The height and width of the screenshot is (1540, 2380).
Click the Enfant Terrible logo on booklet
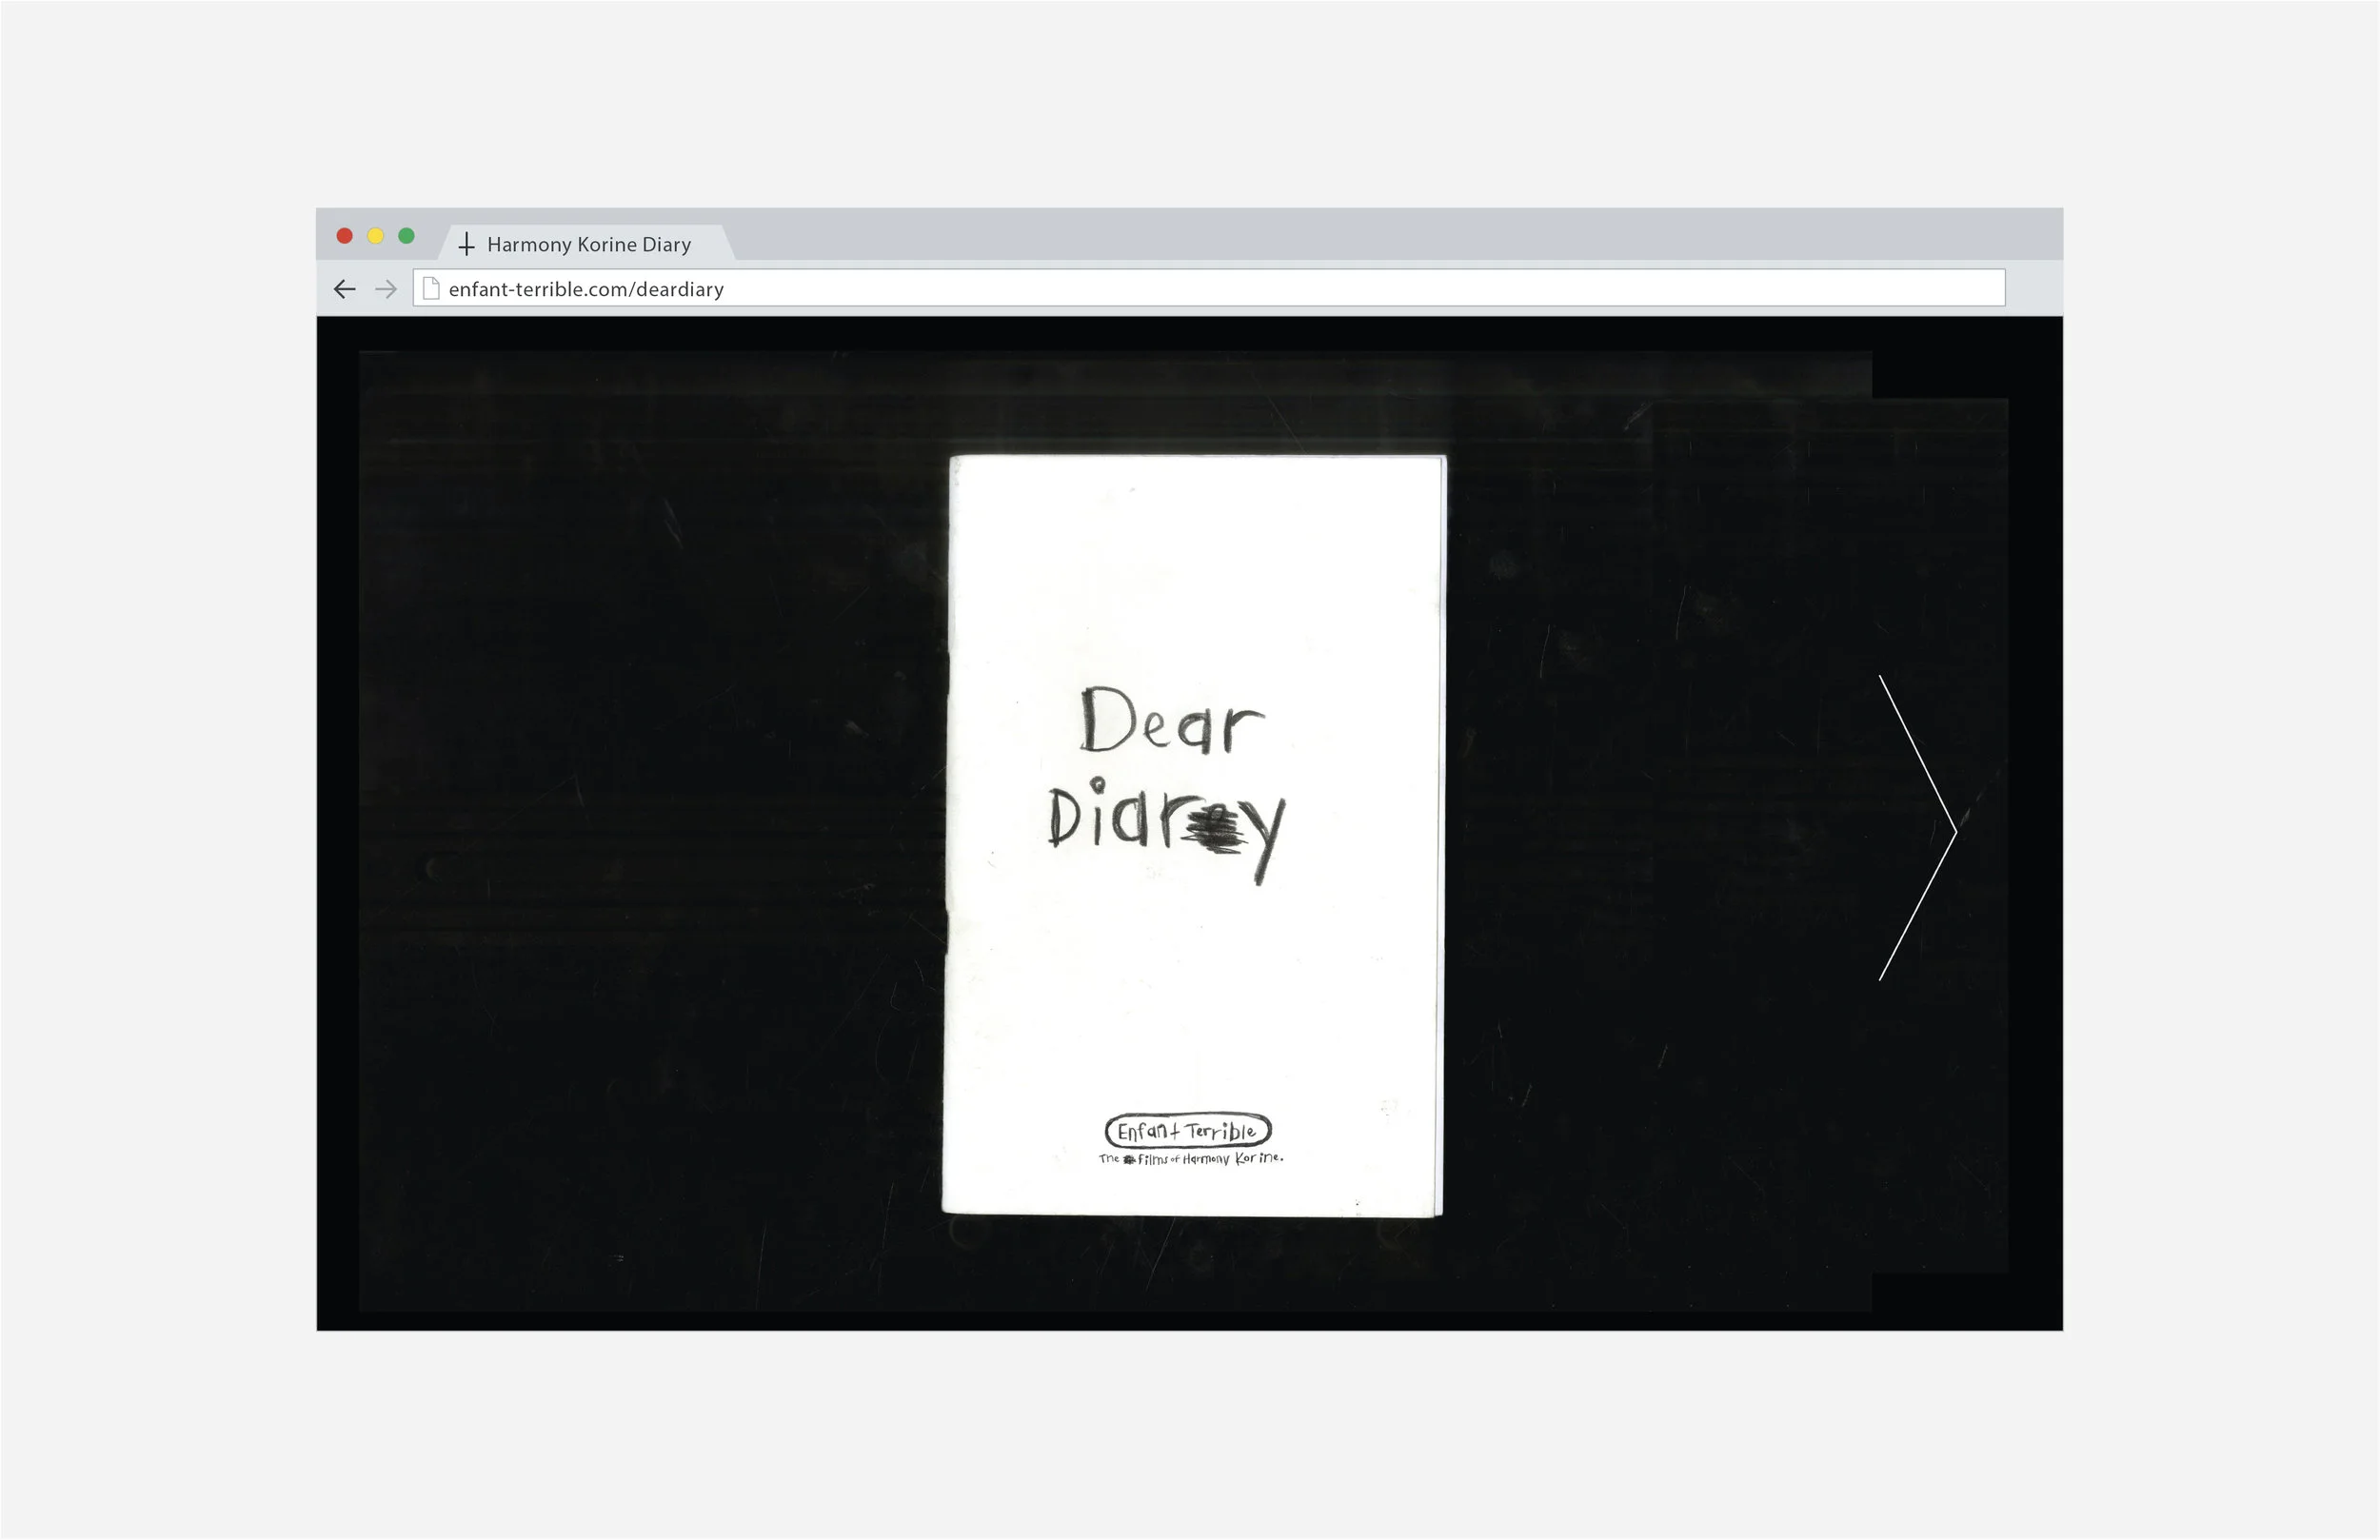click(1188, 1130)
